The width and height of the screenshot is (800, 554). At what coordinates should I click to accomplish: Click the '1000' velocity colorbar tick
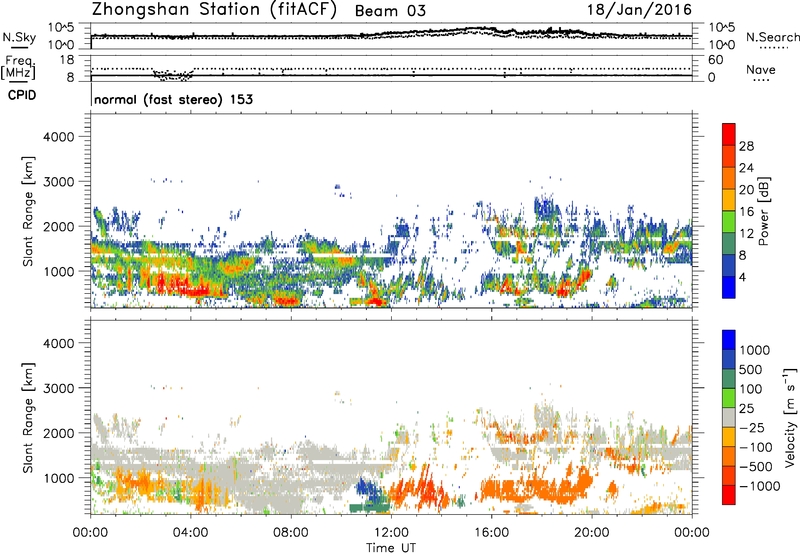pos(755,350)
